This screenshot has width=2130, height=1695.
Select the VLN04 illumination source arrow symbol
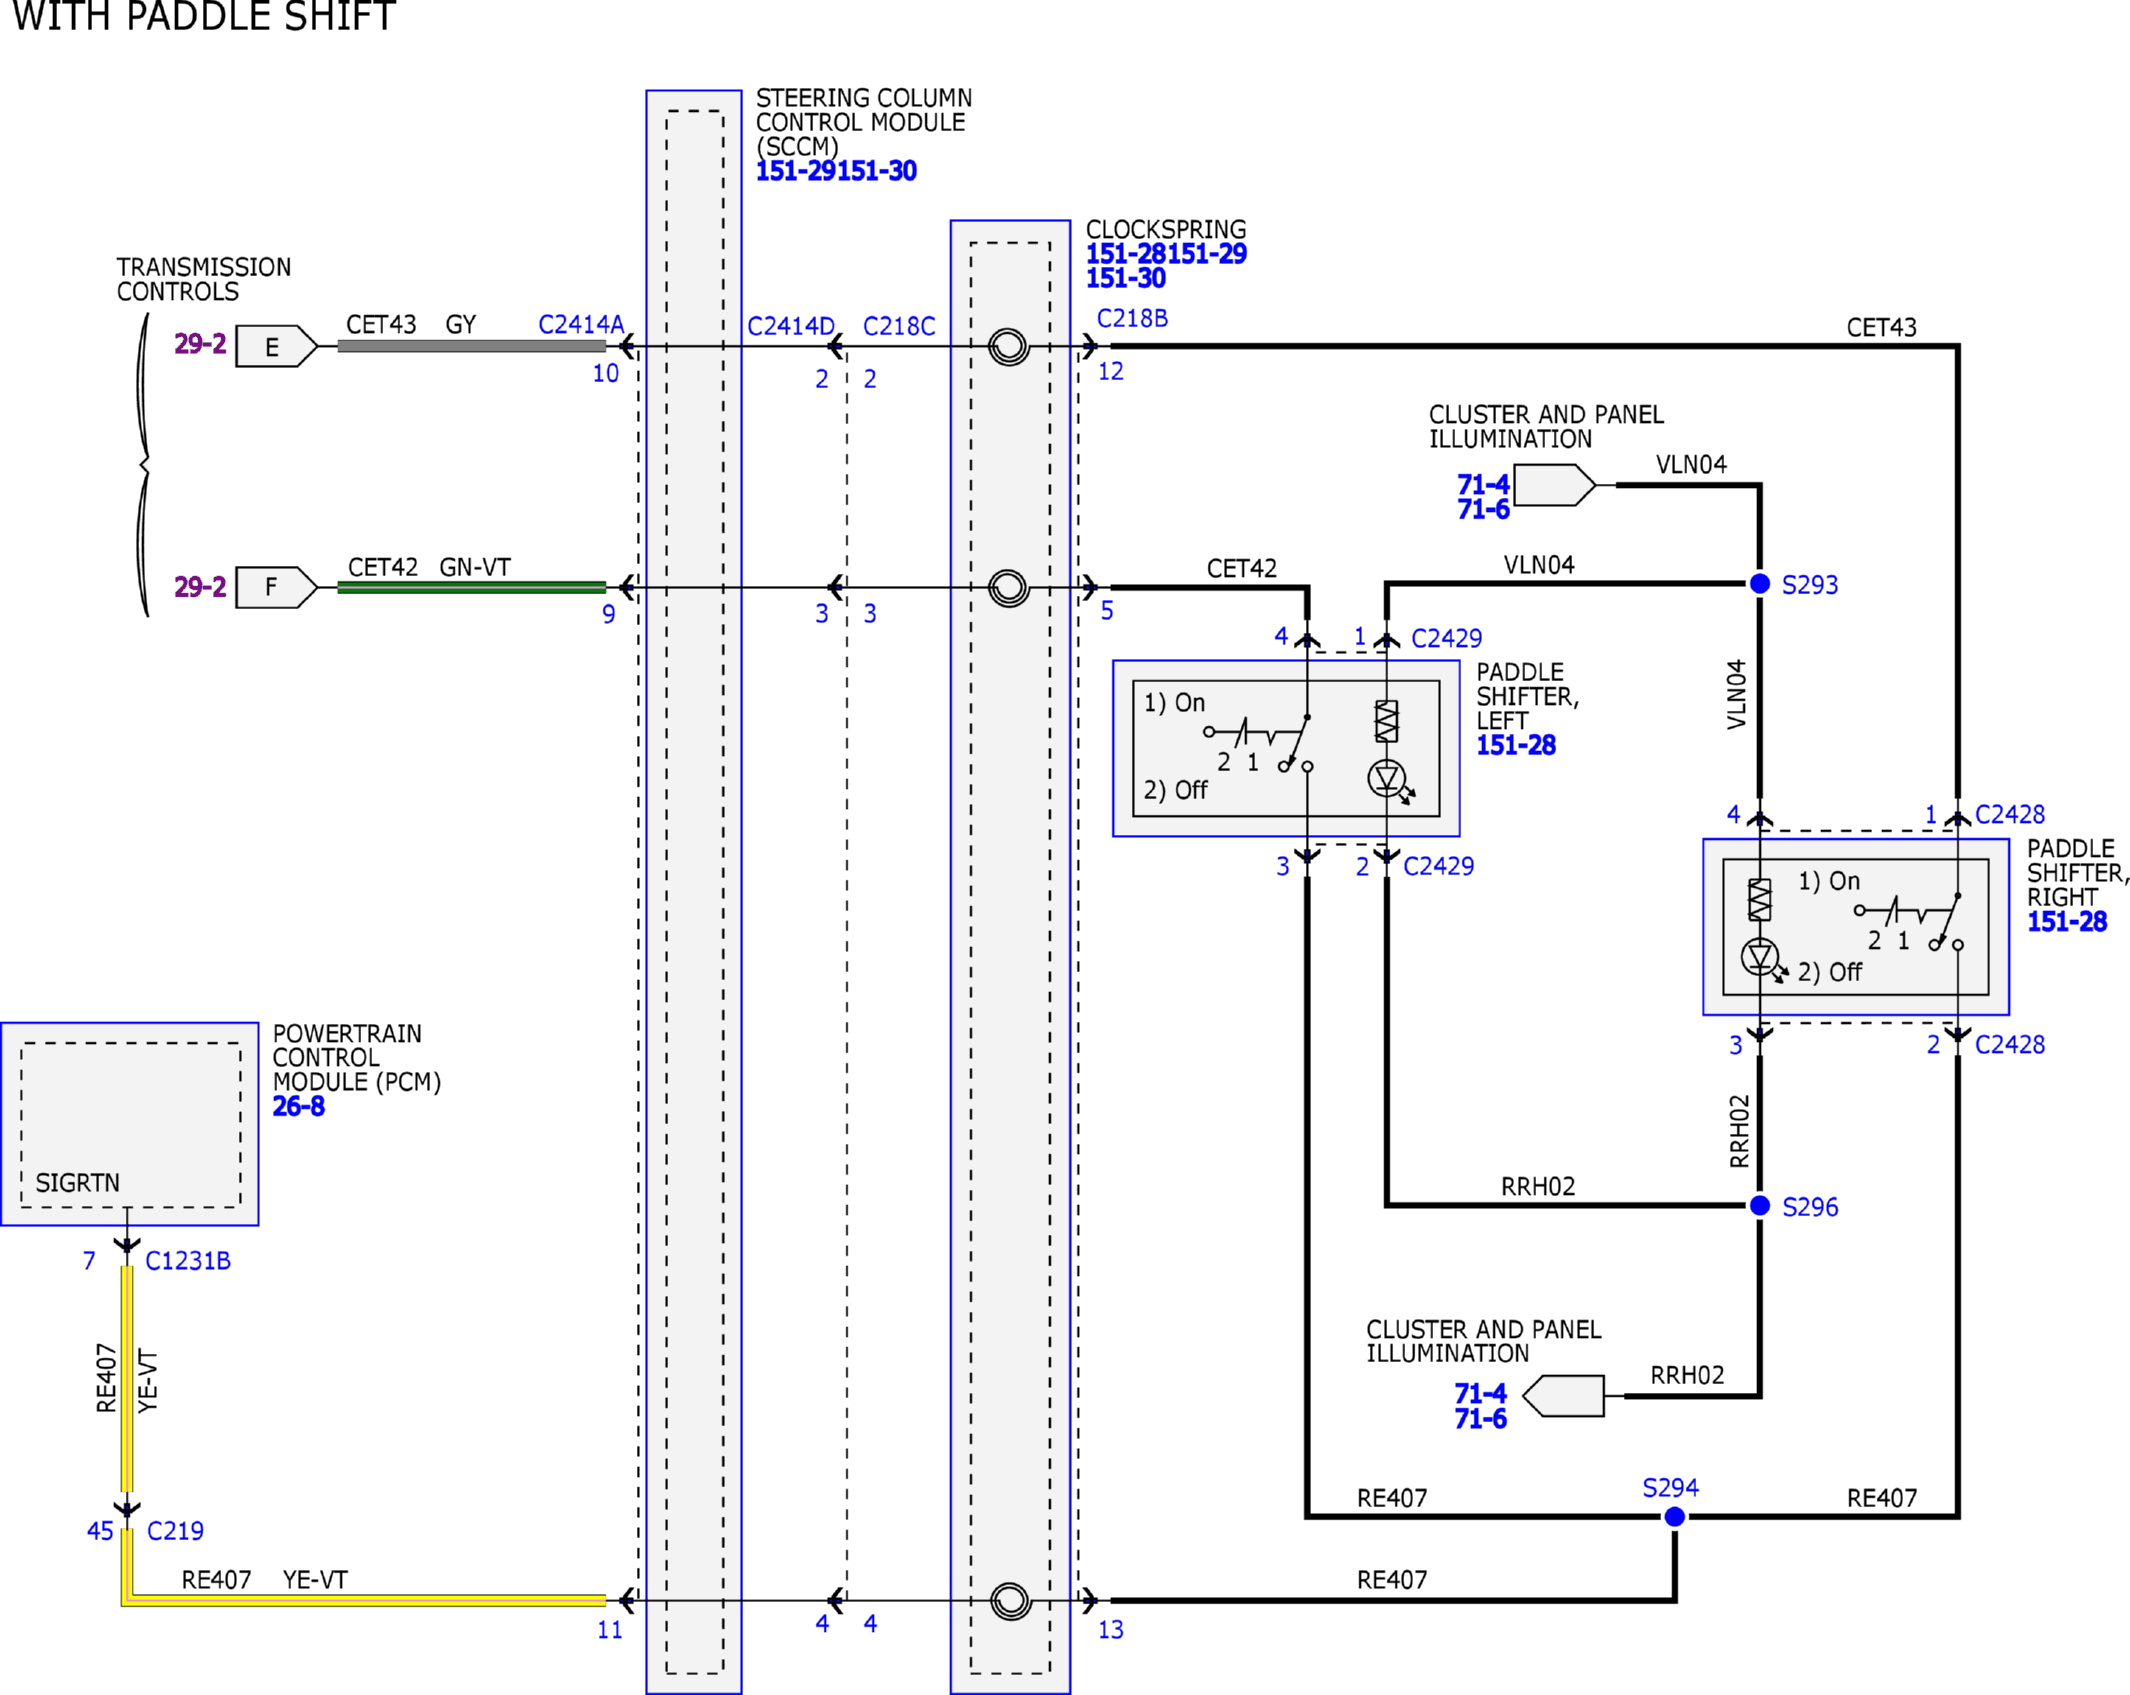tap(1555, 485)
